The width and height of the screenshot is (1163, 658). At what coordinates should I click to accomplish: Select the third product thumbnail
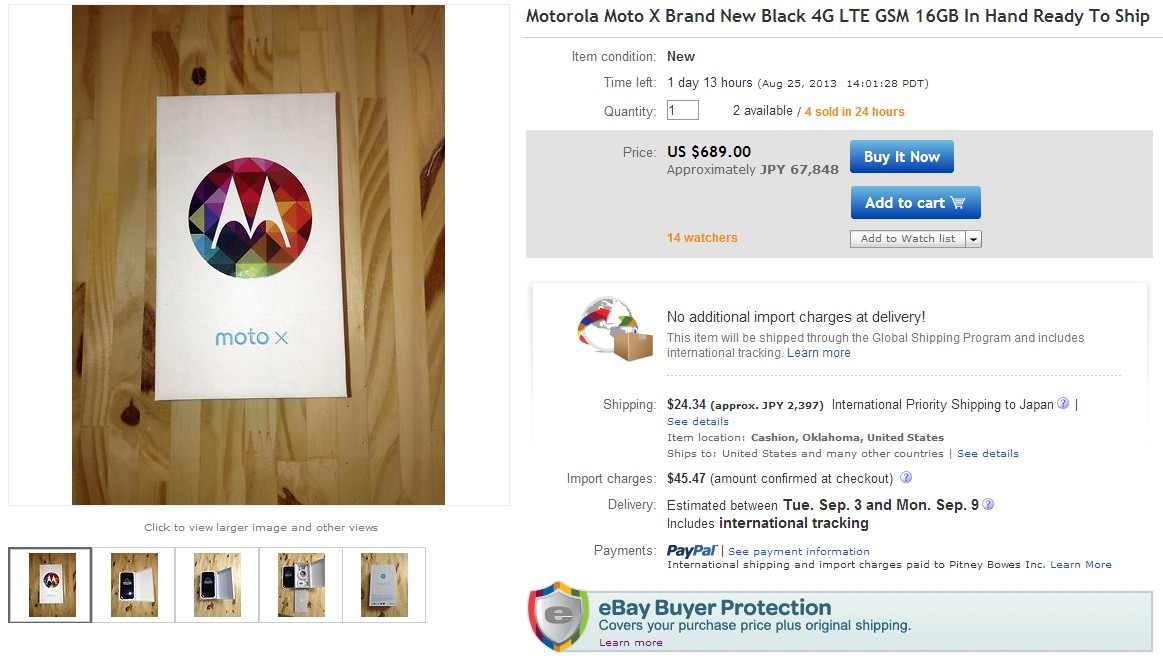pyautogui.click(x=217, y=584)
